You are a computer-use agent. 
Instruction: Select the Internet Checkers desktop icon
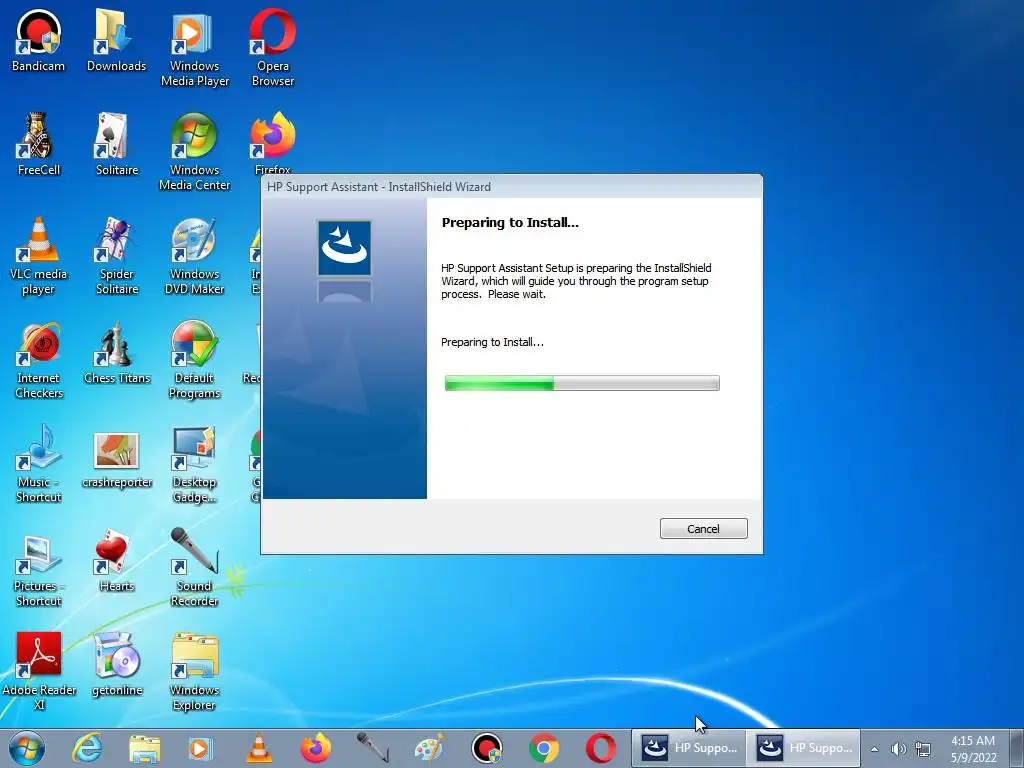38,360
